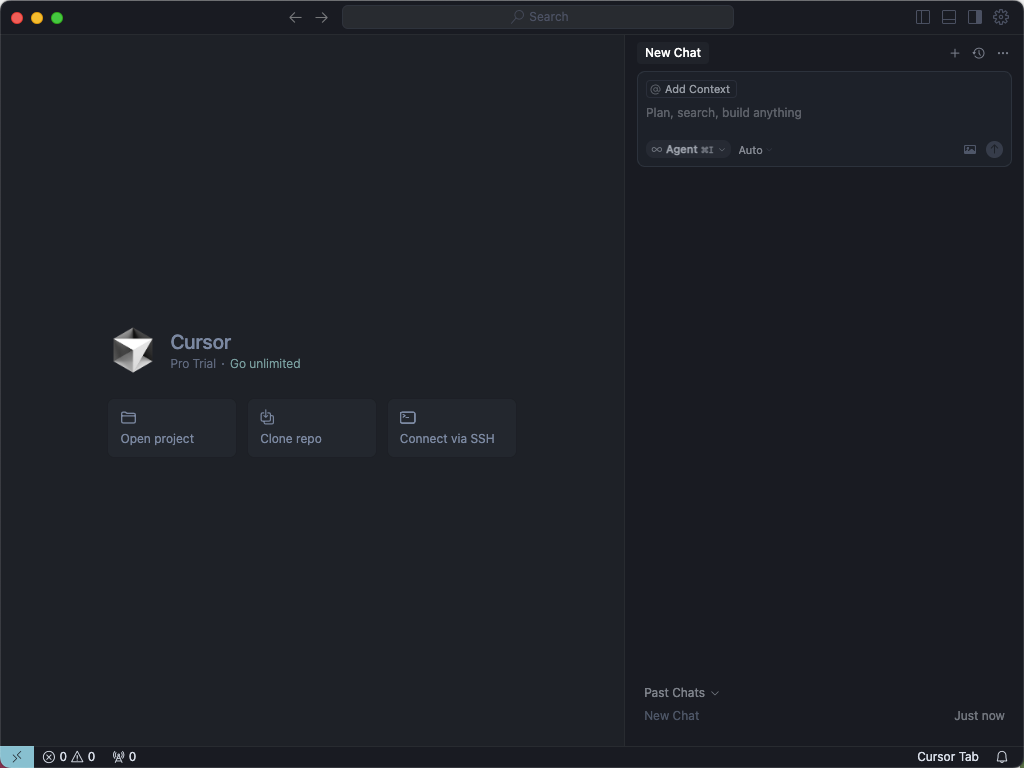The height and width of the screenshot is (768, 1024).
Task: Open the Agent mode dropdown
Action: (688, 150)
